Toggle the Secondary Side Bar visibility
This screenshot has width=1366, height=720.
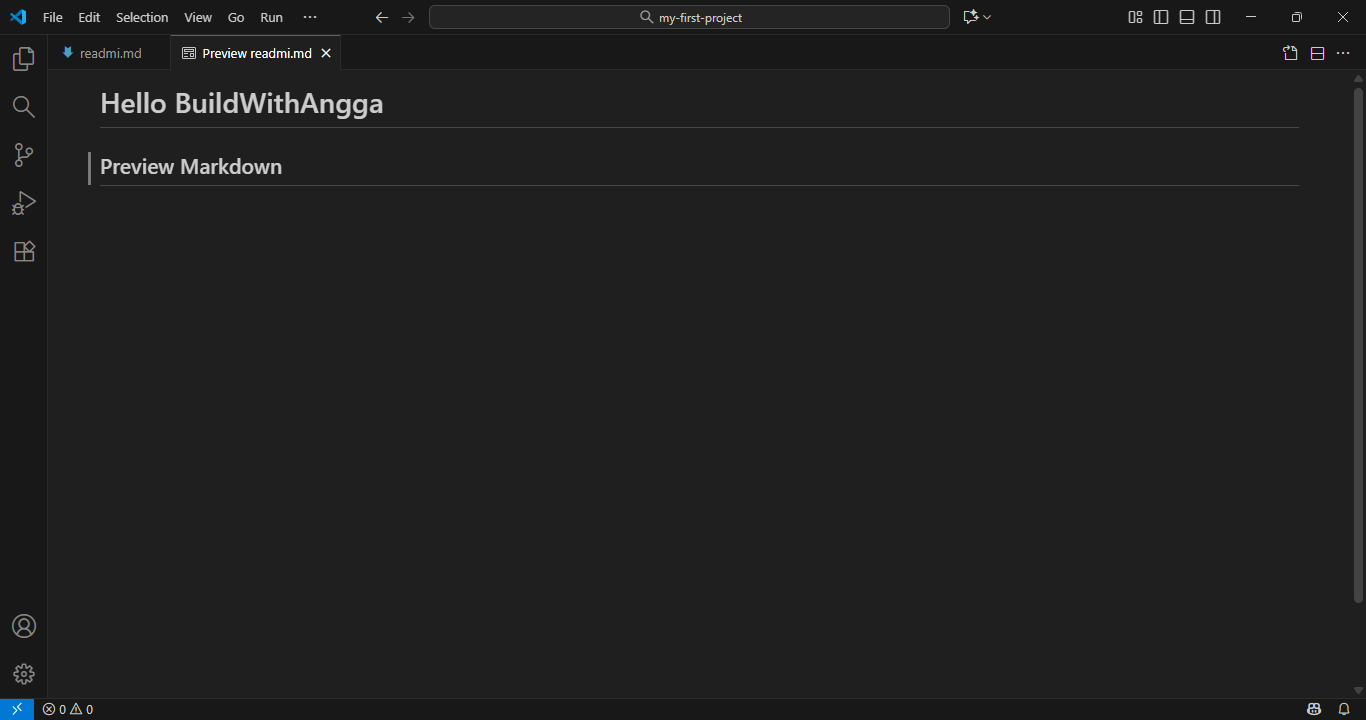point(1212,16)
